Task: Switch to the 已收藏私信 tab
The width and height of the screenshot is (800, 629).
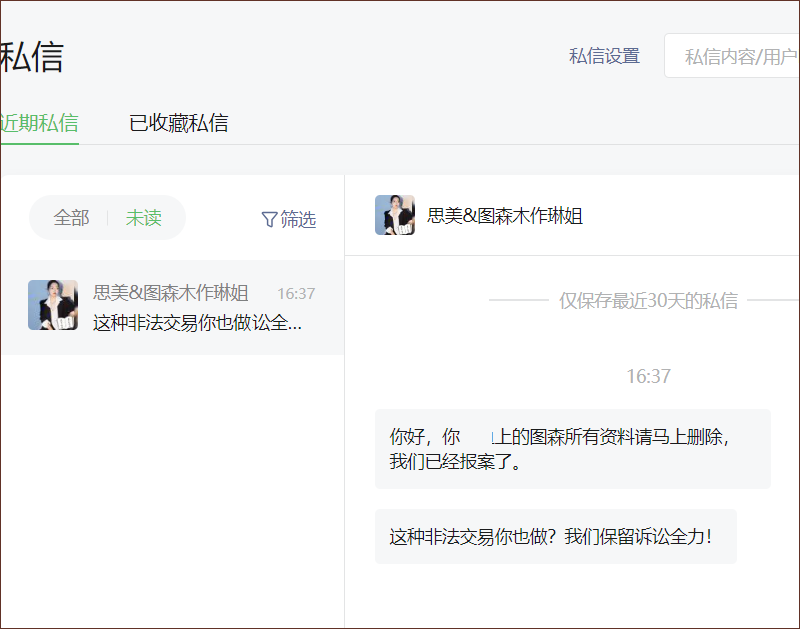Action: point(178,123)
